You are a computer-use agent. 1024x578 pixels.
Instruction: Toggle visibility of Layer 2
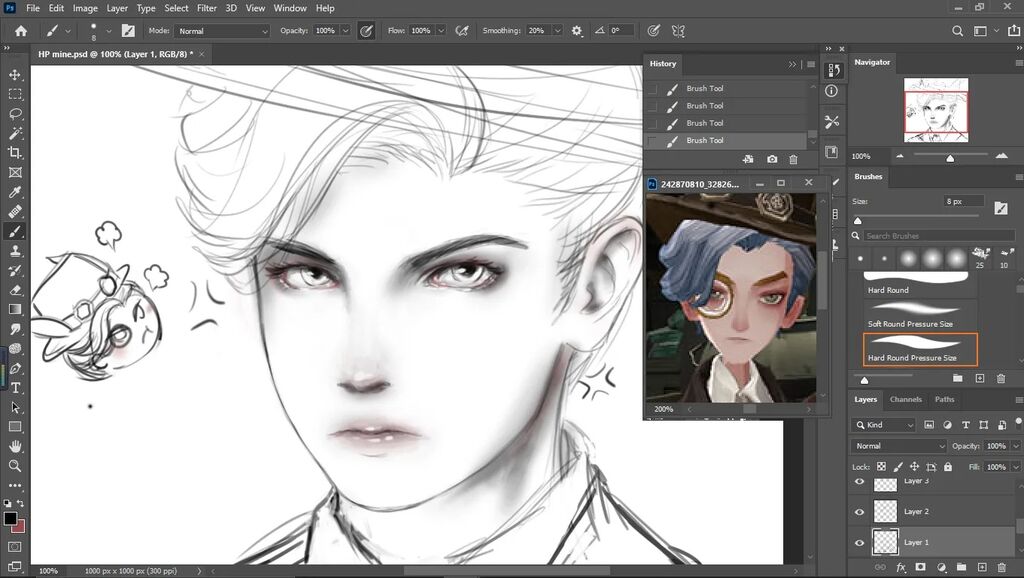click(859, 511)
